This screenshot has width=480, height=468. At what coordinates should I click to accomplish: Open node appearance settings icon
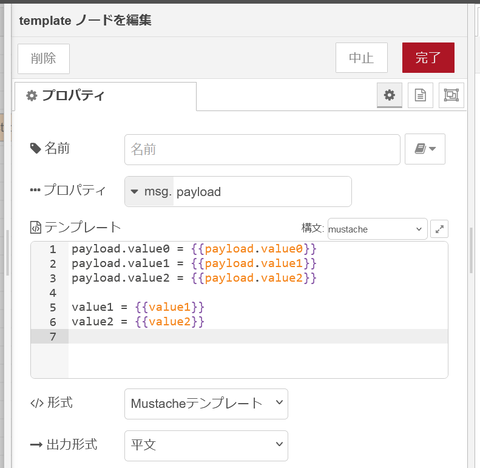click(x=451, y=95)
